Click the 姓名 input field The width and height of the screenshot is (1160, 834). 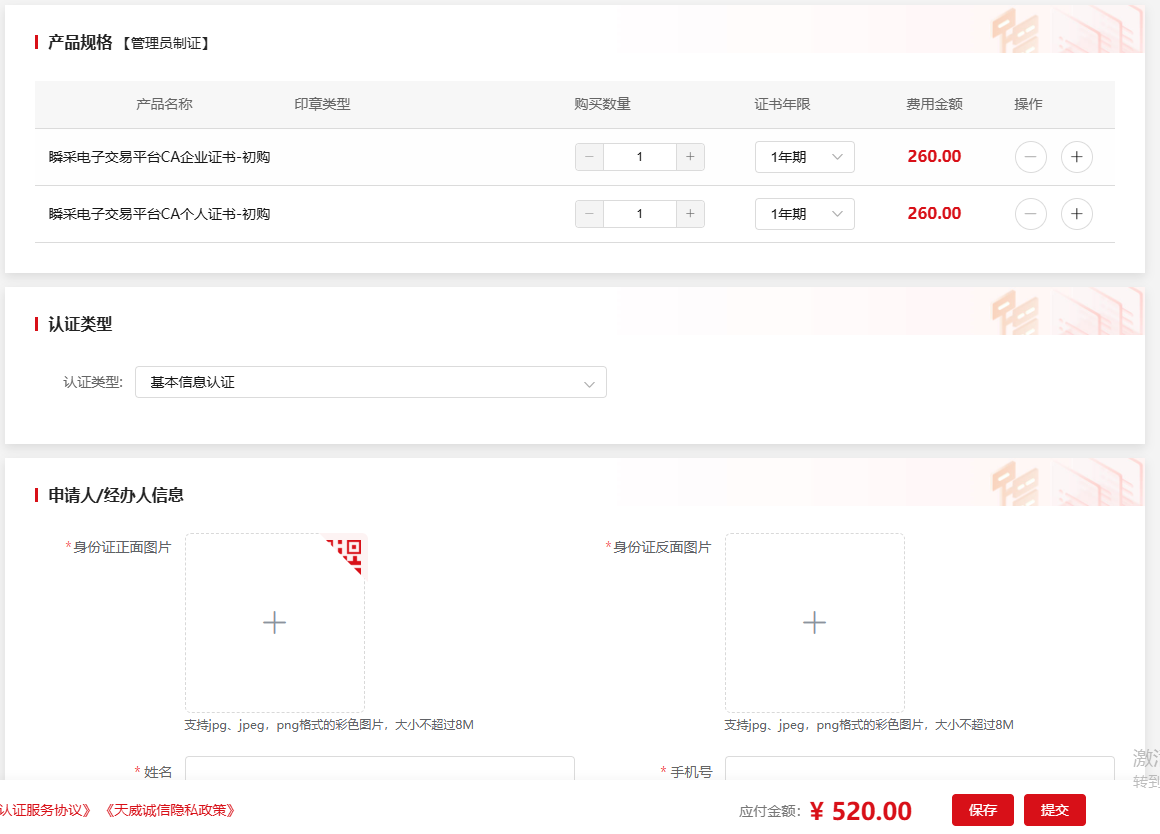coord(380,770)
